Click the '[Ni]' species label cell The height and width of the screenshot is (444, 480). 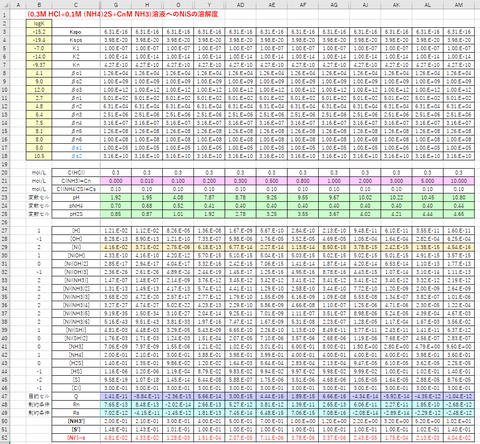click(x=76, y=247)
